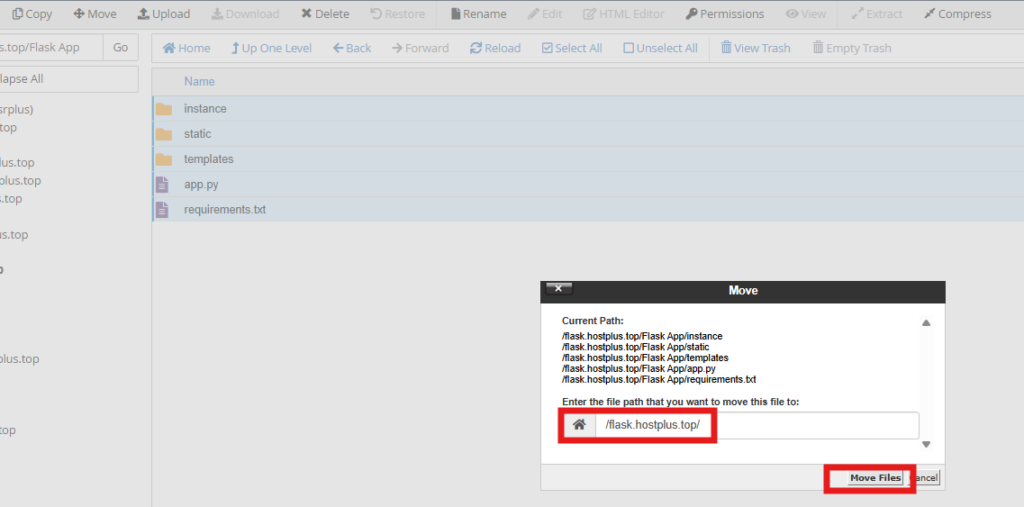The height and width of the screenshot is (507, 1024).
Task: Click the Copy toolbar button
Action: tap(32, 14)
